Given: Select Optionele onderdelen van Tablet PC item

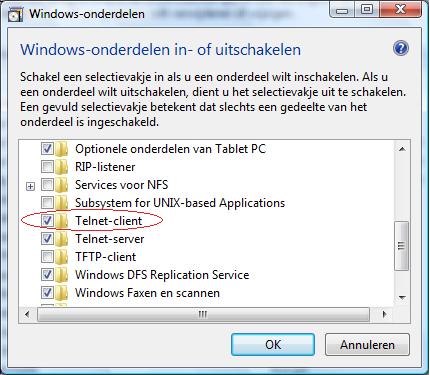Looking at the screenshot, I should coord(170,149).
